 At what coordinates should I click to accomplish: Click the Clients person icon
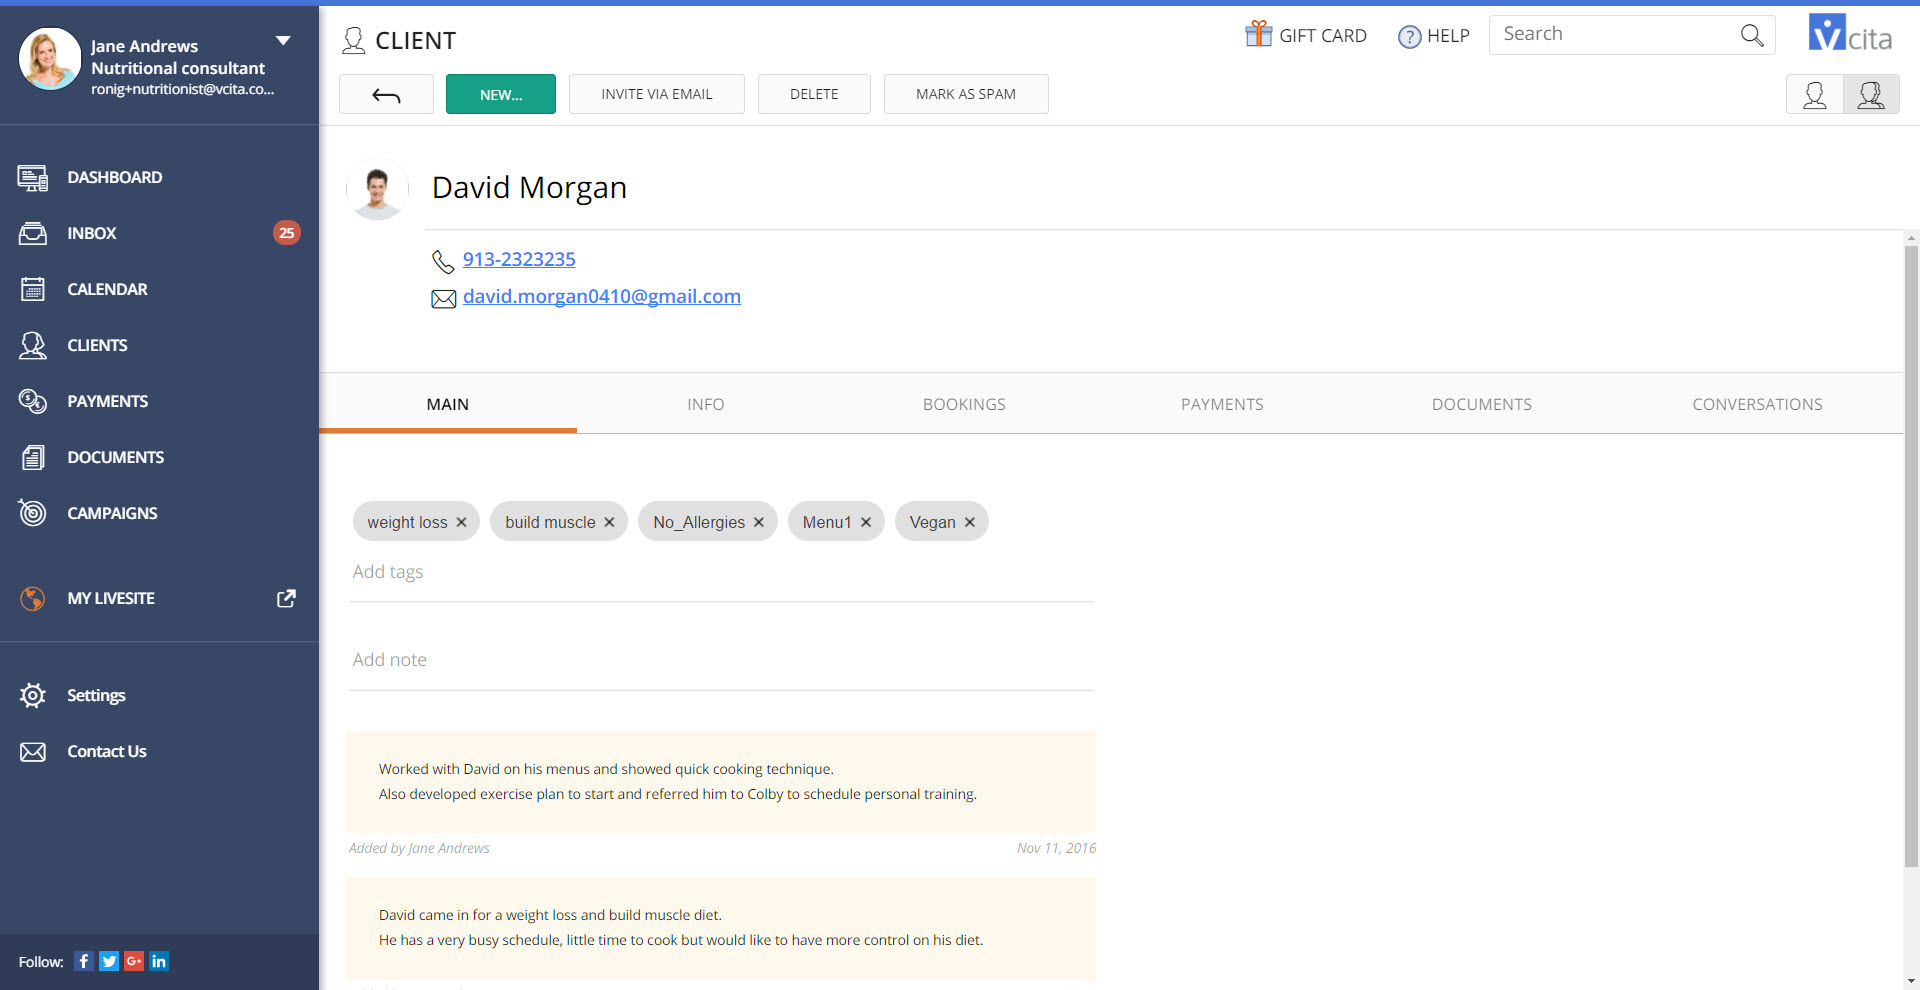tap(33, 346)
